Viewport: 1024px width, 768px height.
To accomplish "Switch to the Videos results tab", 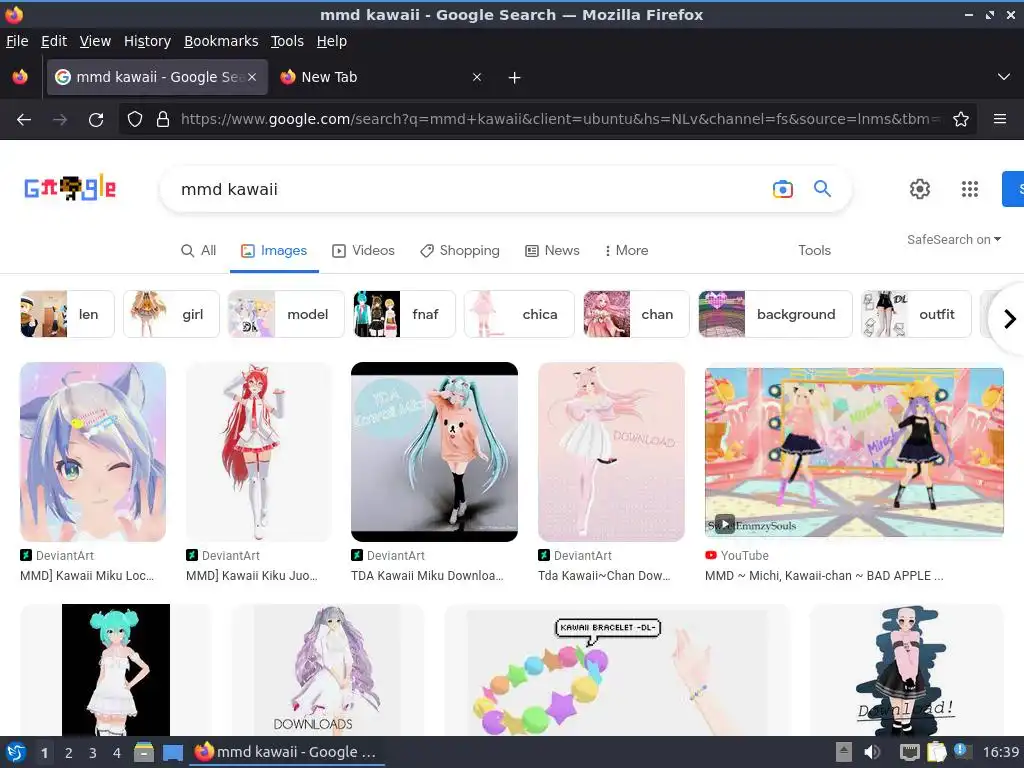I will point(363,251).
